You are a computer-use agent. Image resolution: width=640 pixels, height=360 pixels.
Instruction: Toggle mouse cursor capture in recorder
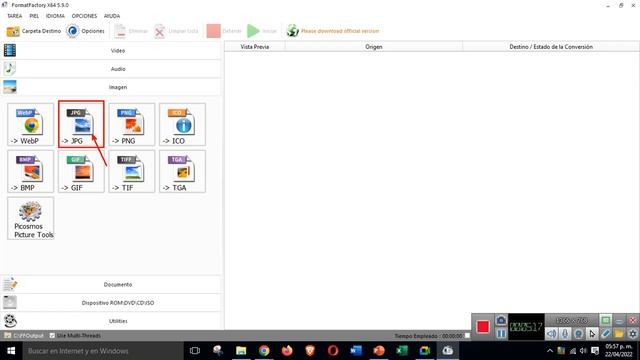point(592,334)
